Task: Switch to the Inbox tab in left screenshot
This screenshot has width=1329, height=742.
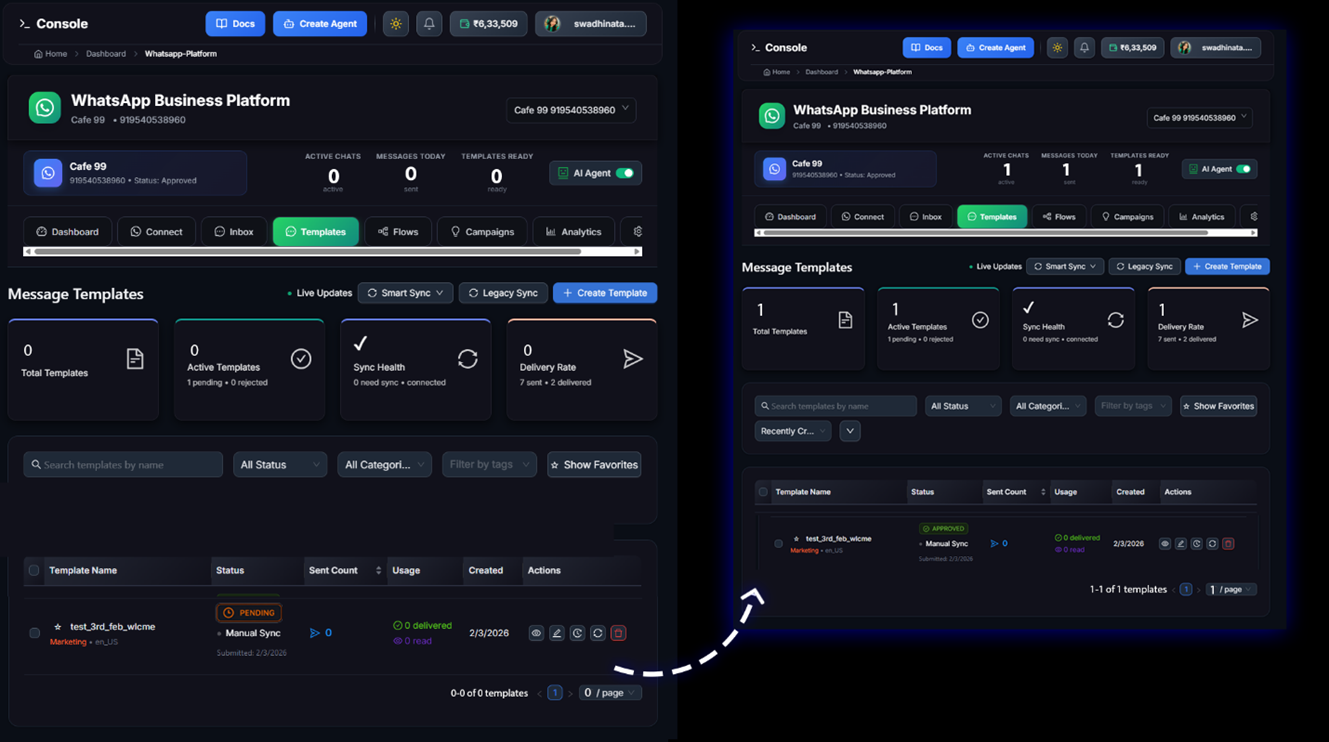Action: pos(233,232)
